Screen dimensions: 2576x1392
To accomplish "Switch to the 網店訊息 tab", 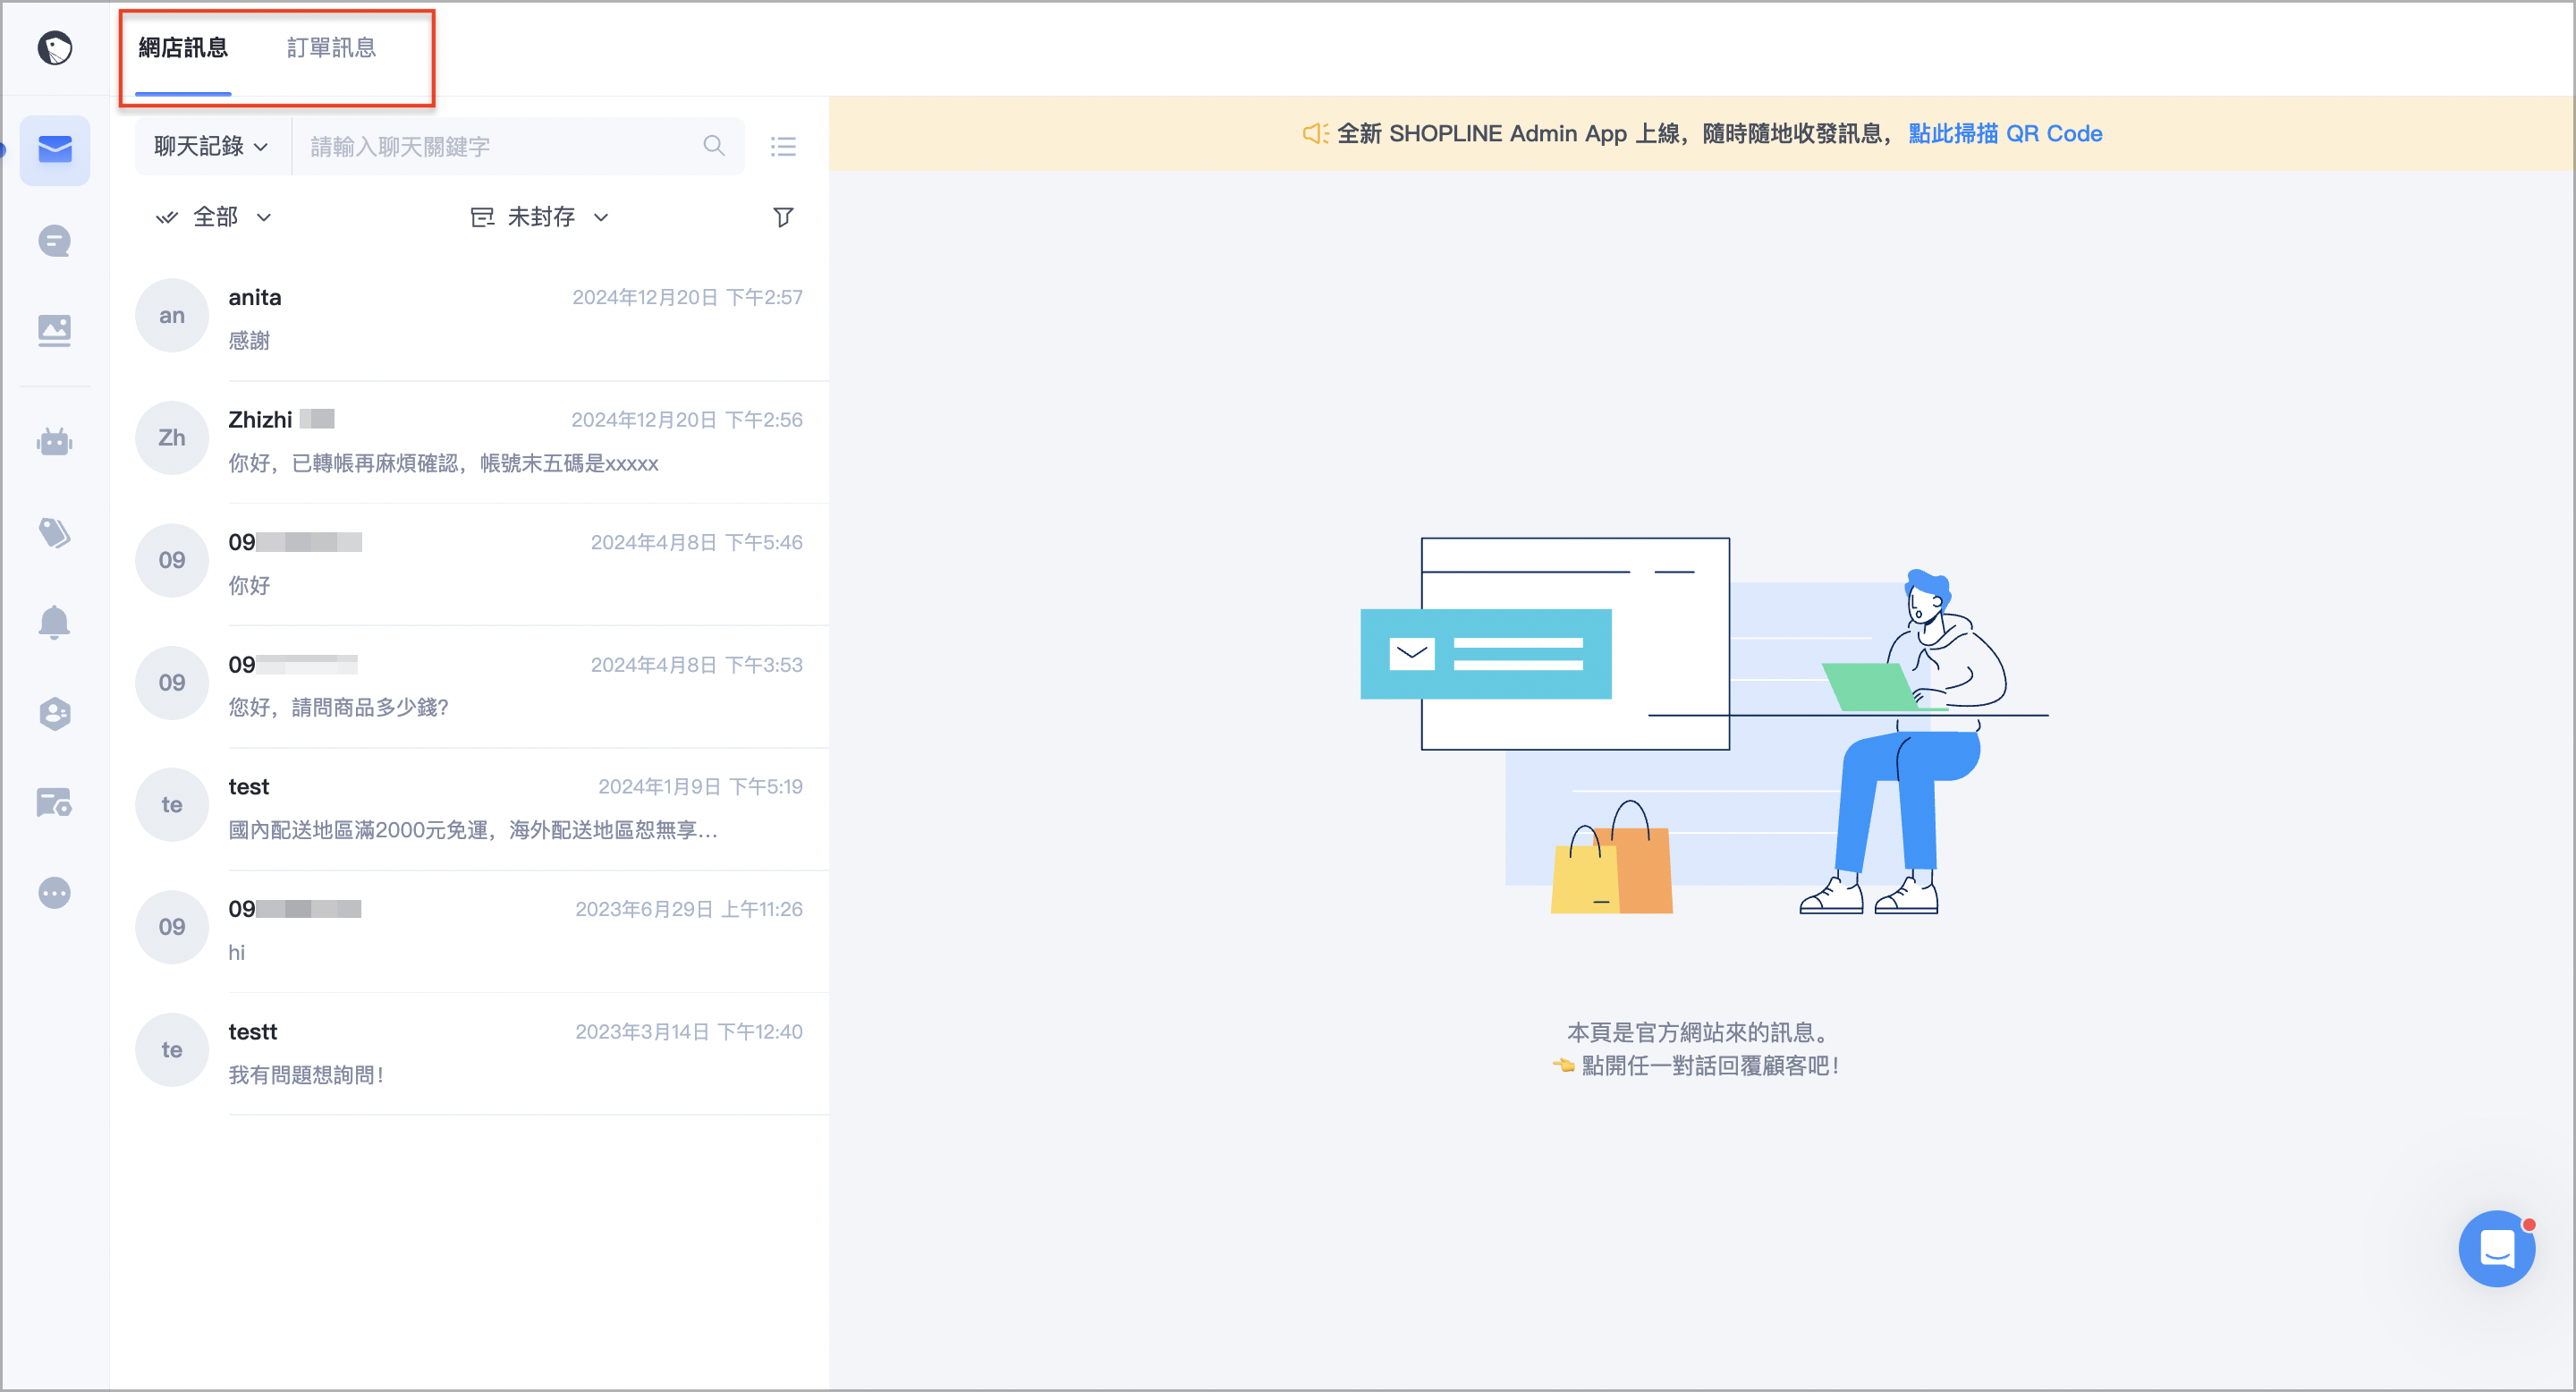I will [x=183, y=48].
